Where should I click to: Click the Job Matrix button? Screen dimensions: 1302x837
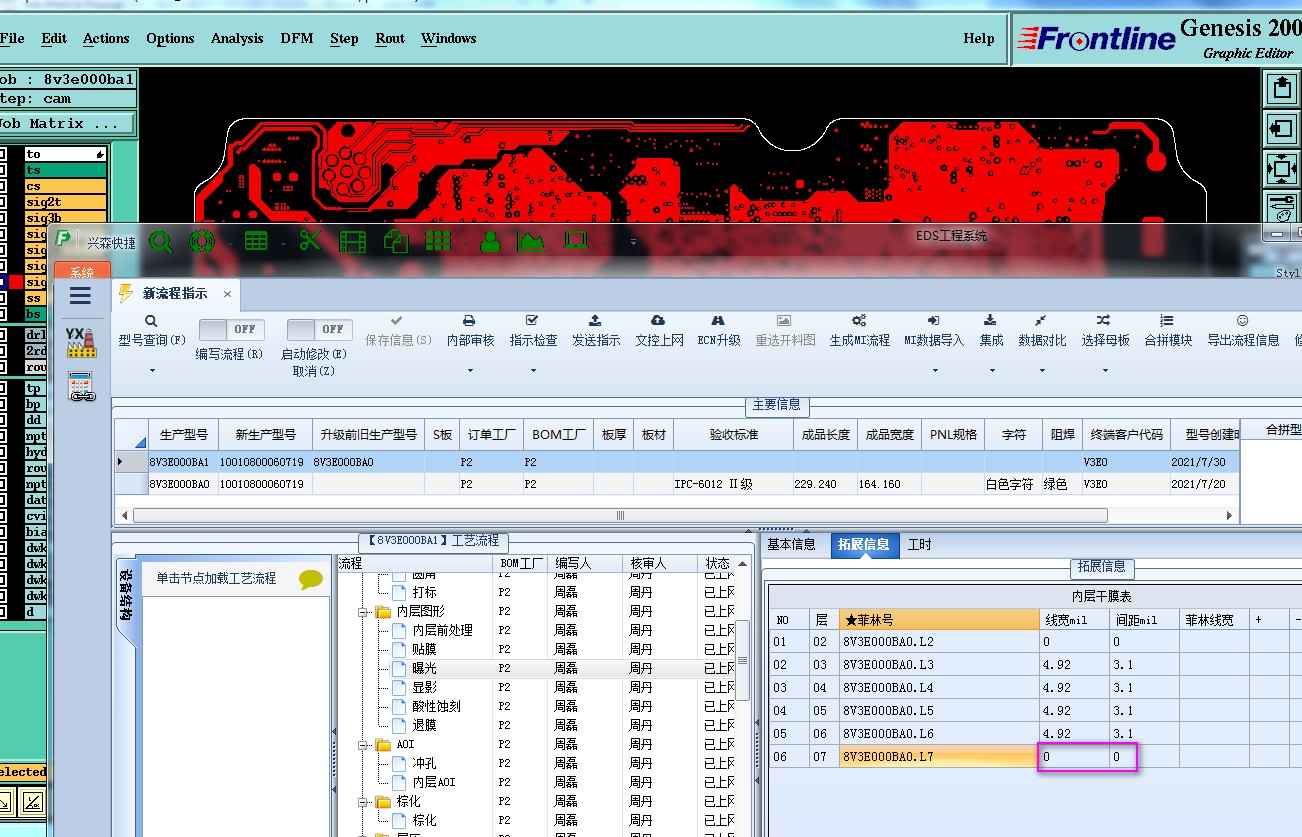pos(66,124)
